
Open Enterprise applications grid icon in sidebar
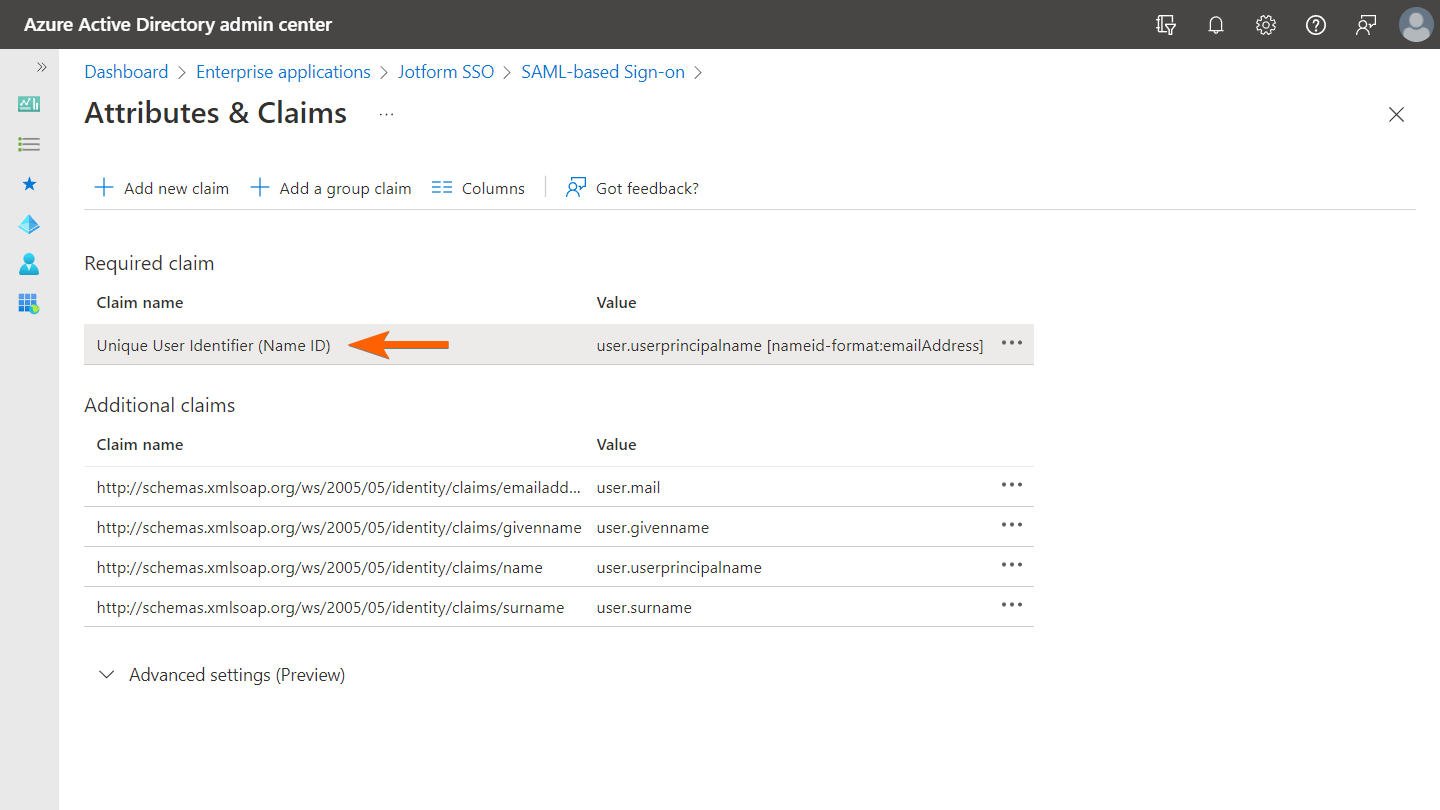point(29,303)
